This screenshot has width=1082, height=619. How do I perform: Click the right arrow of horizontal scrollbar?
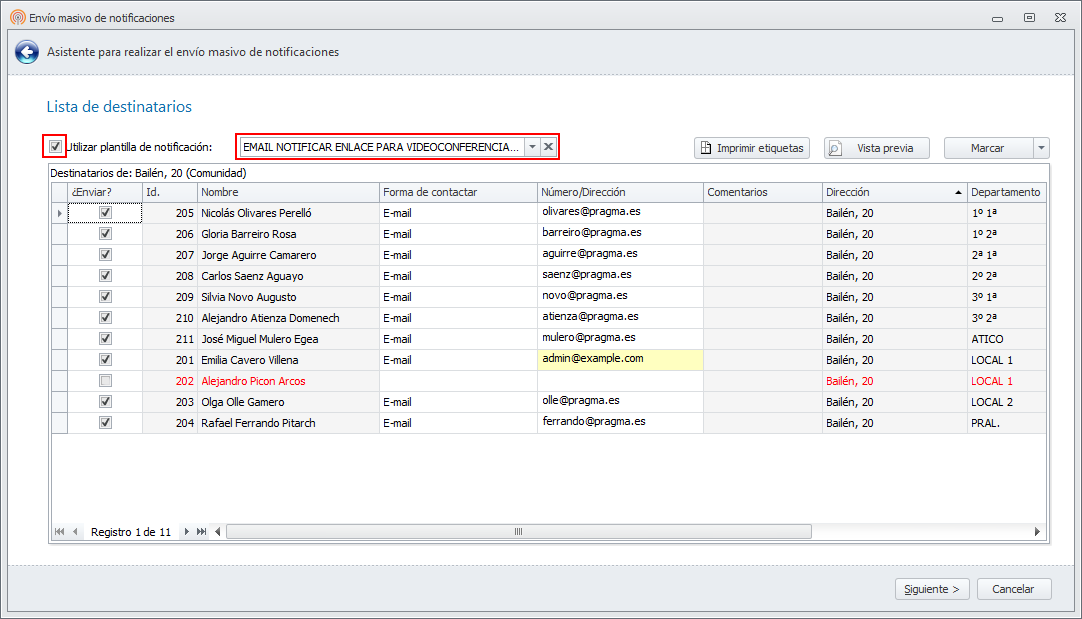pyautogui.click(x=1037, y=531)
